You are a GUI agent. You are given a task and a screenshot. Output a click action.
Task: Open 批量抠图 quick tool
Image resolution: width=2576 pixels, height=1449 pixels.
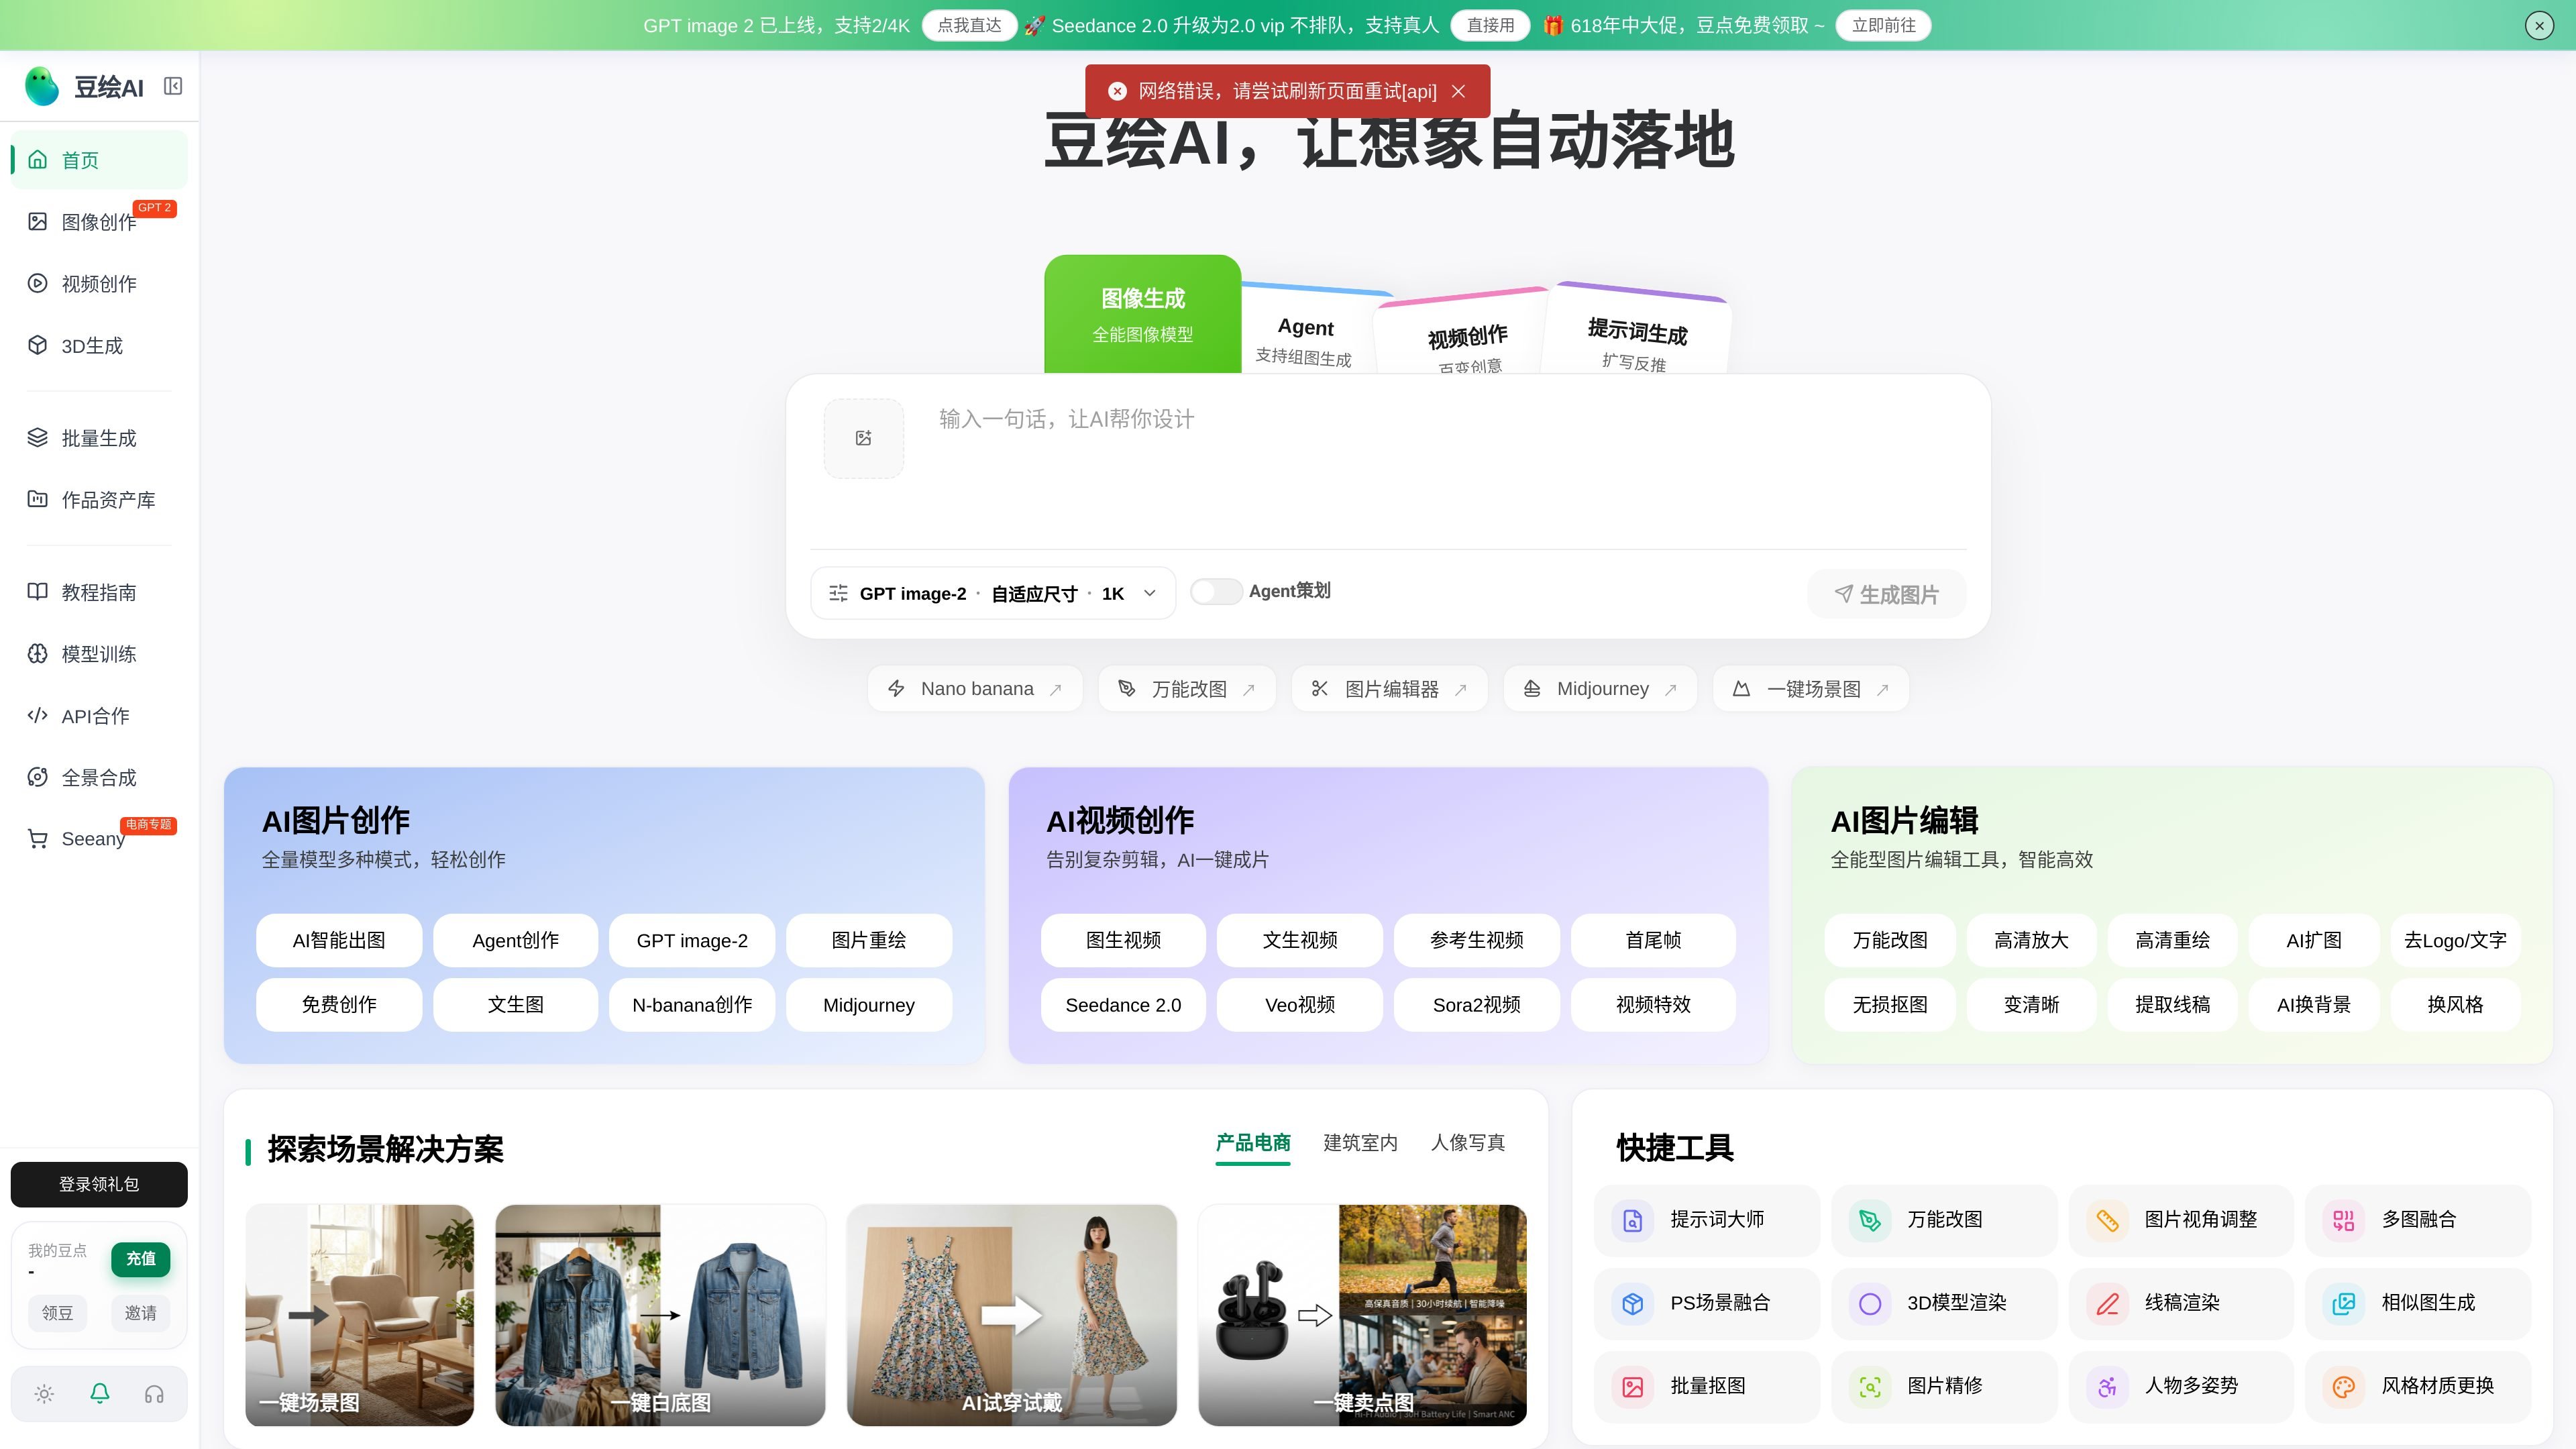coord(1706,1386)
